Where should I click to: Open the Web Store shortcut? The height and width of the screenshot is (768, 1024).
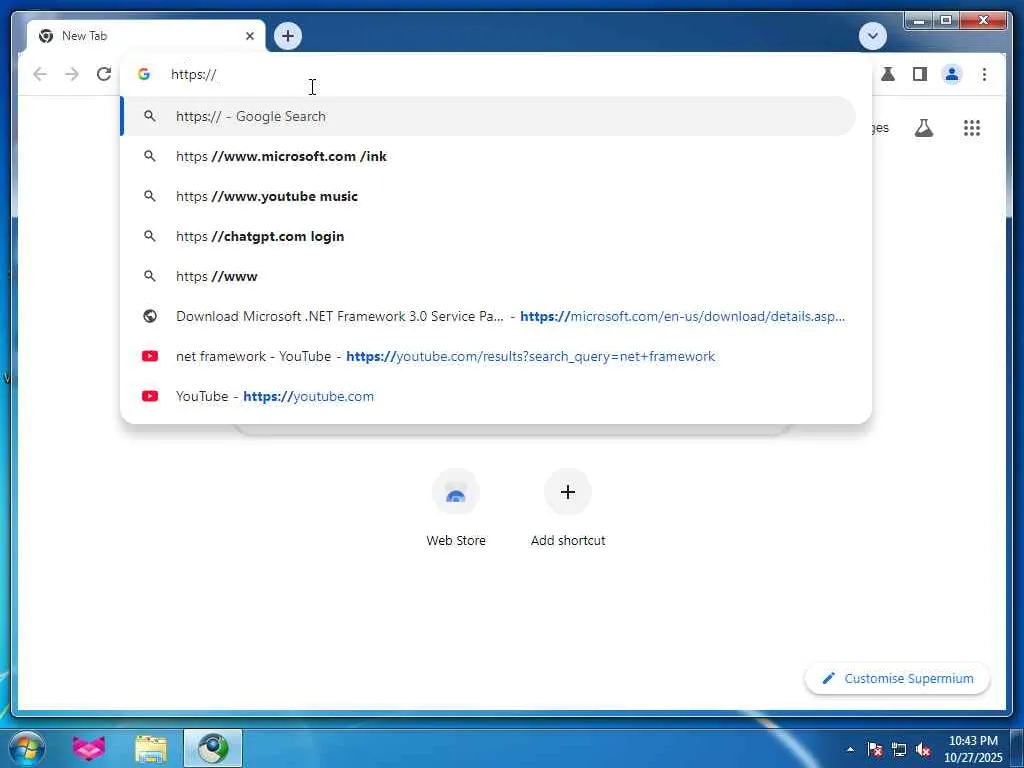pyautogui.click(x=456, y=509)
